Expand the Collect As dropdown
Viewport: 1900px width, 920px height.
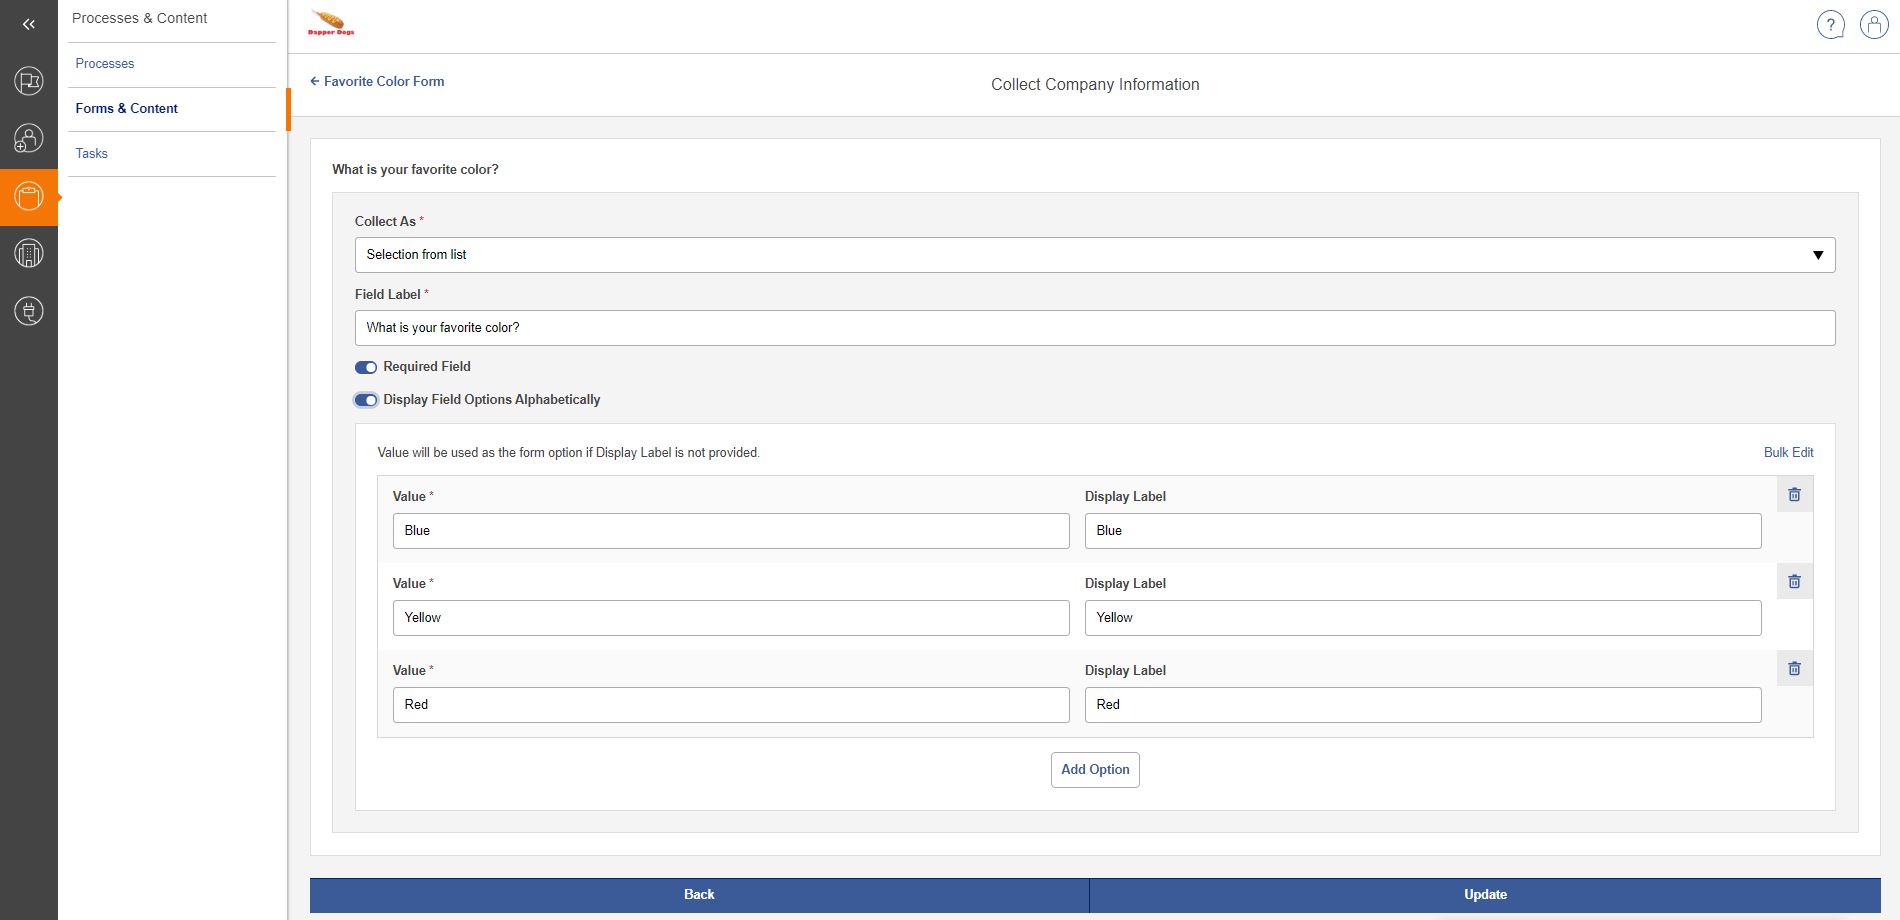(x=1094, y=255)
